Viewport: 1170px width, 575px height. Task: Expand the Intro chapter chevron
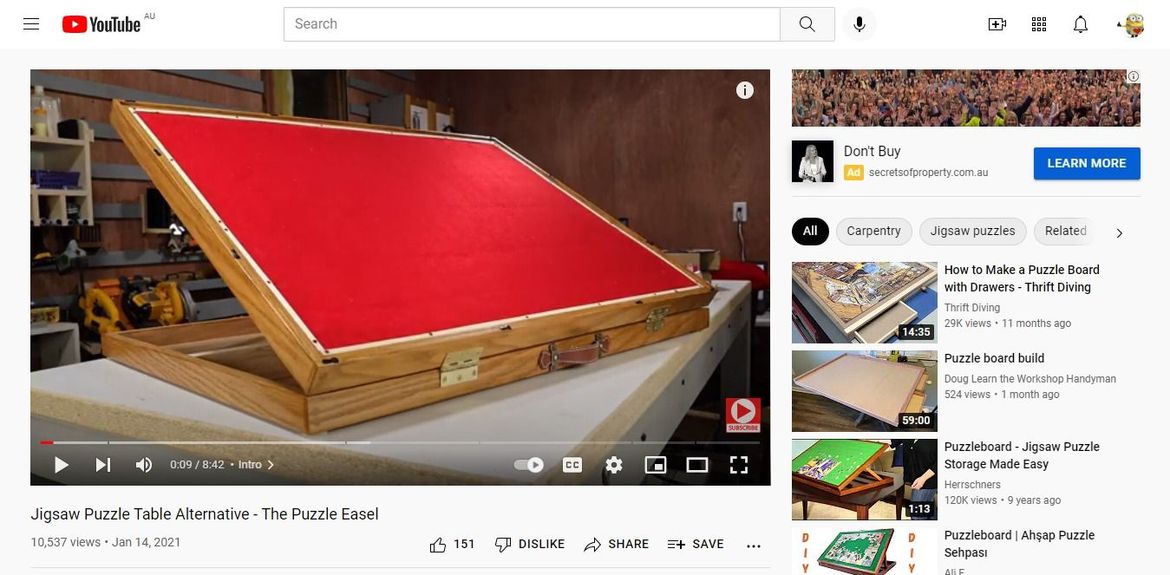[x=270, y=465]
